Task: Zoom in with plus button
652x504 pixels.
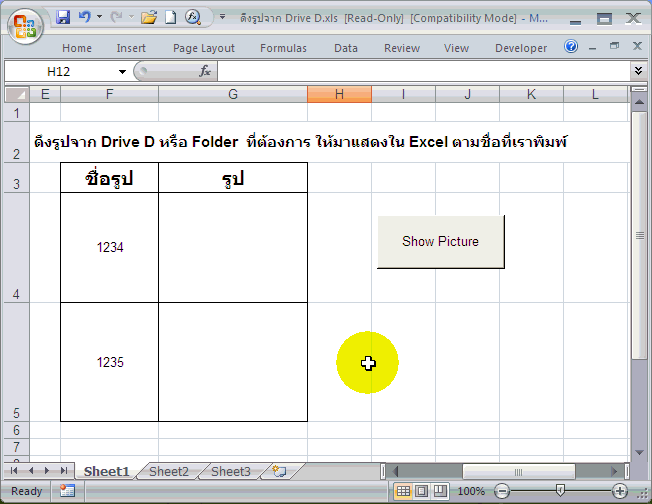Action: 620,492
